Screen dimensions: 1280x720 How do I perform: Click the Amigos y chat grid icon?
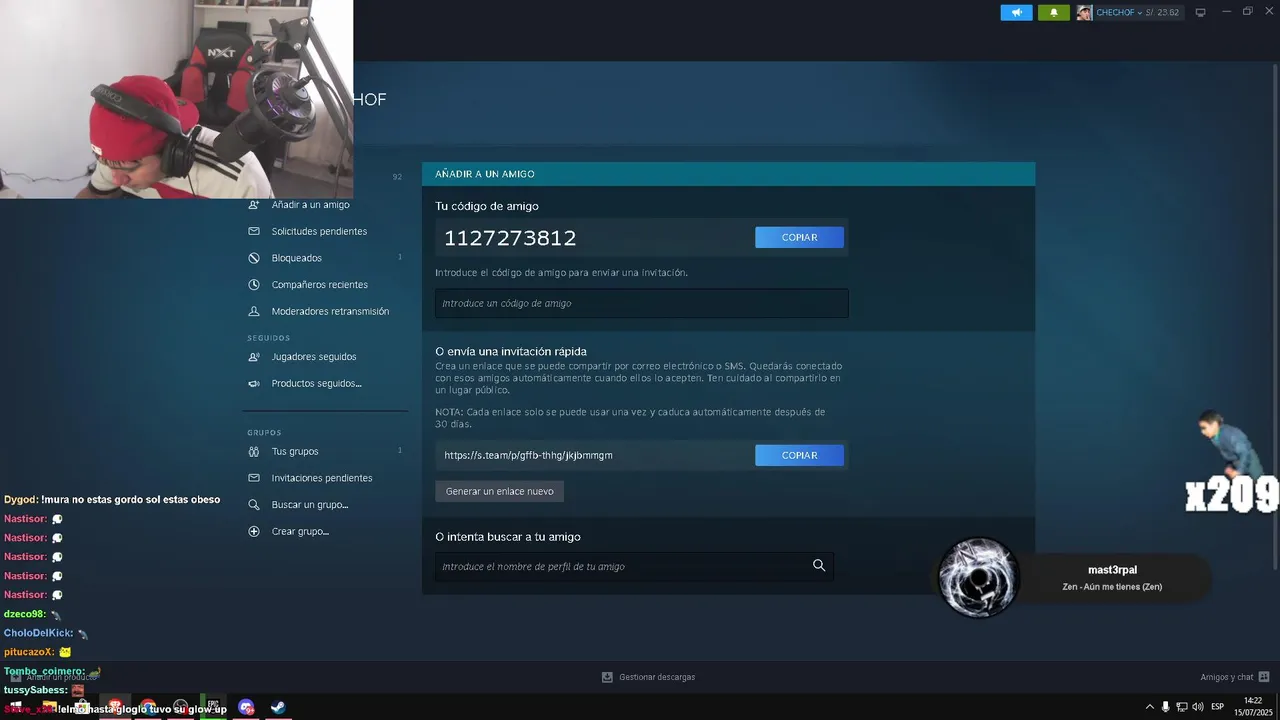pos(1264,677)
